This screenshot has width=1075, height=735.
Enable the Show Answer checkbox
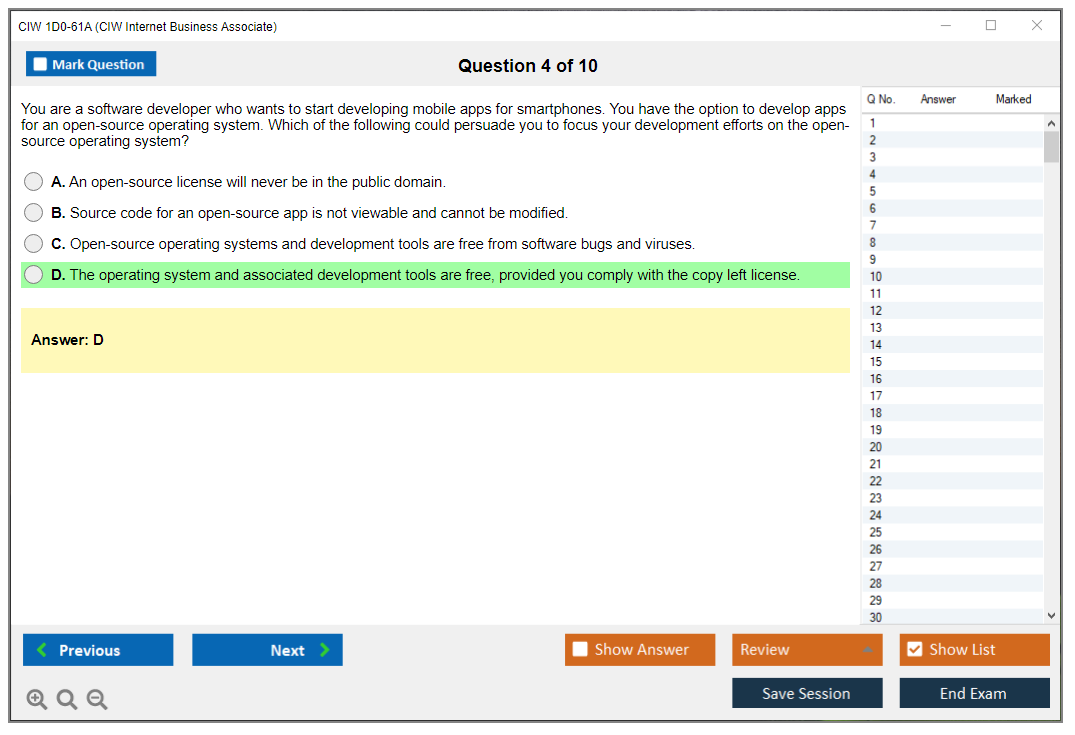(580, 650)
